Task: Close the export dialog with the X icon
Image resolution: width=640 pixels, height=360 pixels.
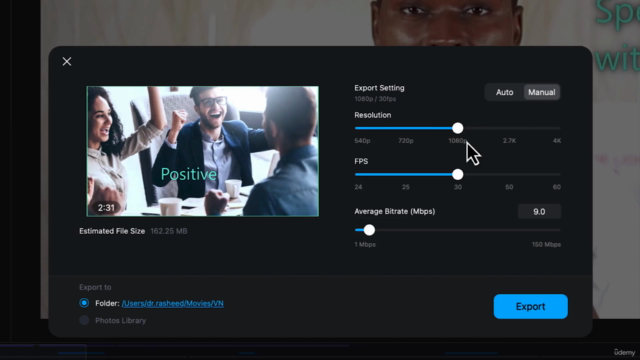Action: (x=67, y=62)
